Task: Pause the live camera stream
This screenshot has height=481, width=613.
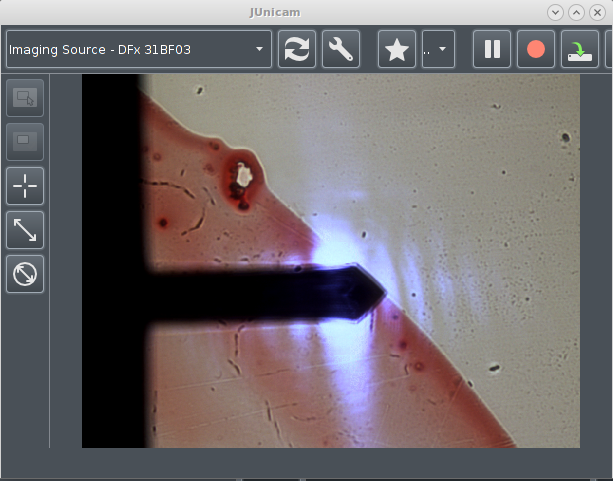Action: click(x=492, y=49)
